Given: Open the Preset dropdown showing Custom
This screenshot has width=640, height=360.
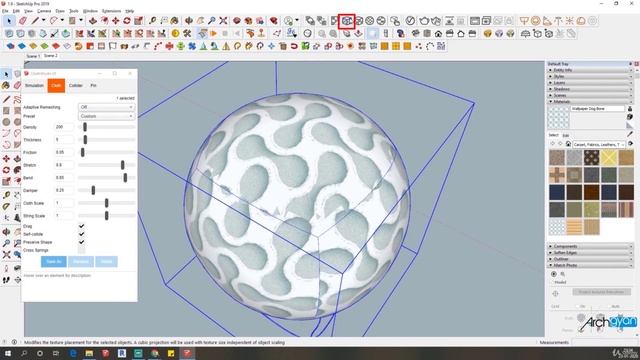Looking at the screenshot, I should pyautogui.click(x=106, y=116).
